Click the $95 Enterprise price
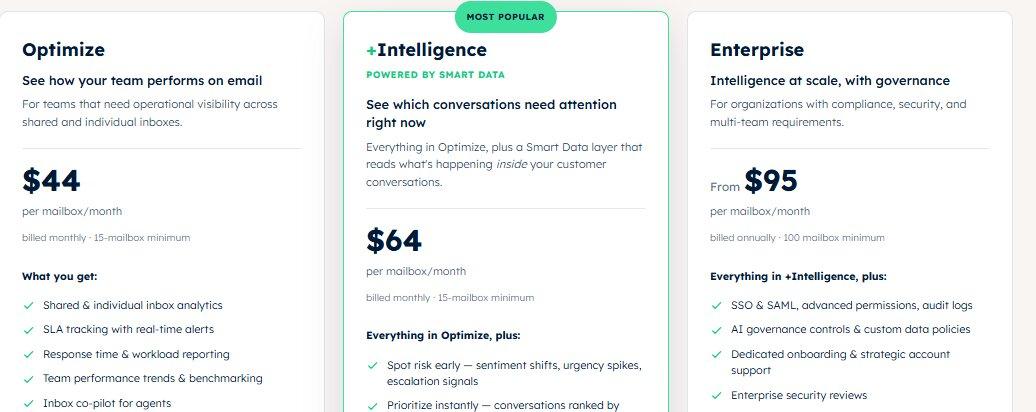 click(771, 181)
